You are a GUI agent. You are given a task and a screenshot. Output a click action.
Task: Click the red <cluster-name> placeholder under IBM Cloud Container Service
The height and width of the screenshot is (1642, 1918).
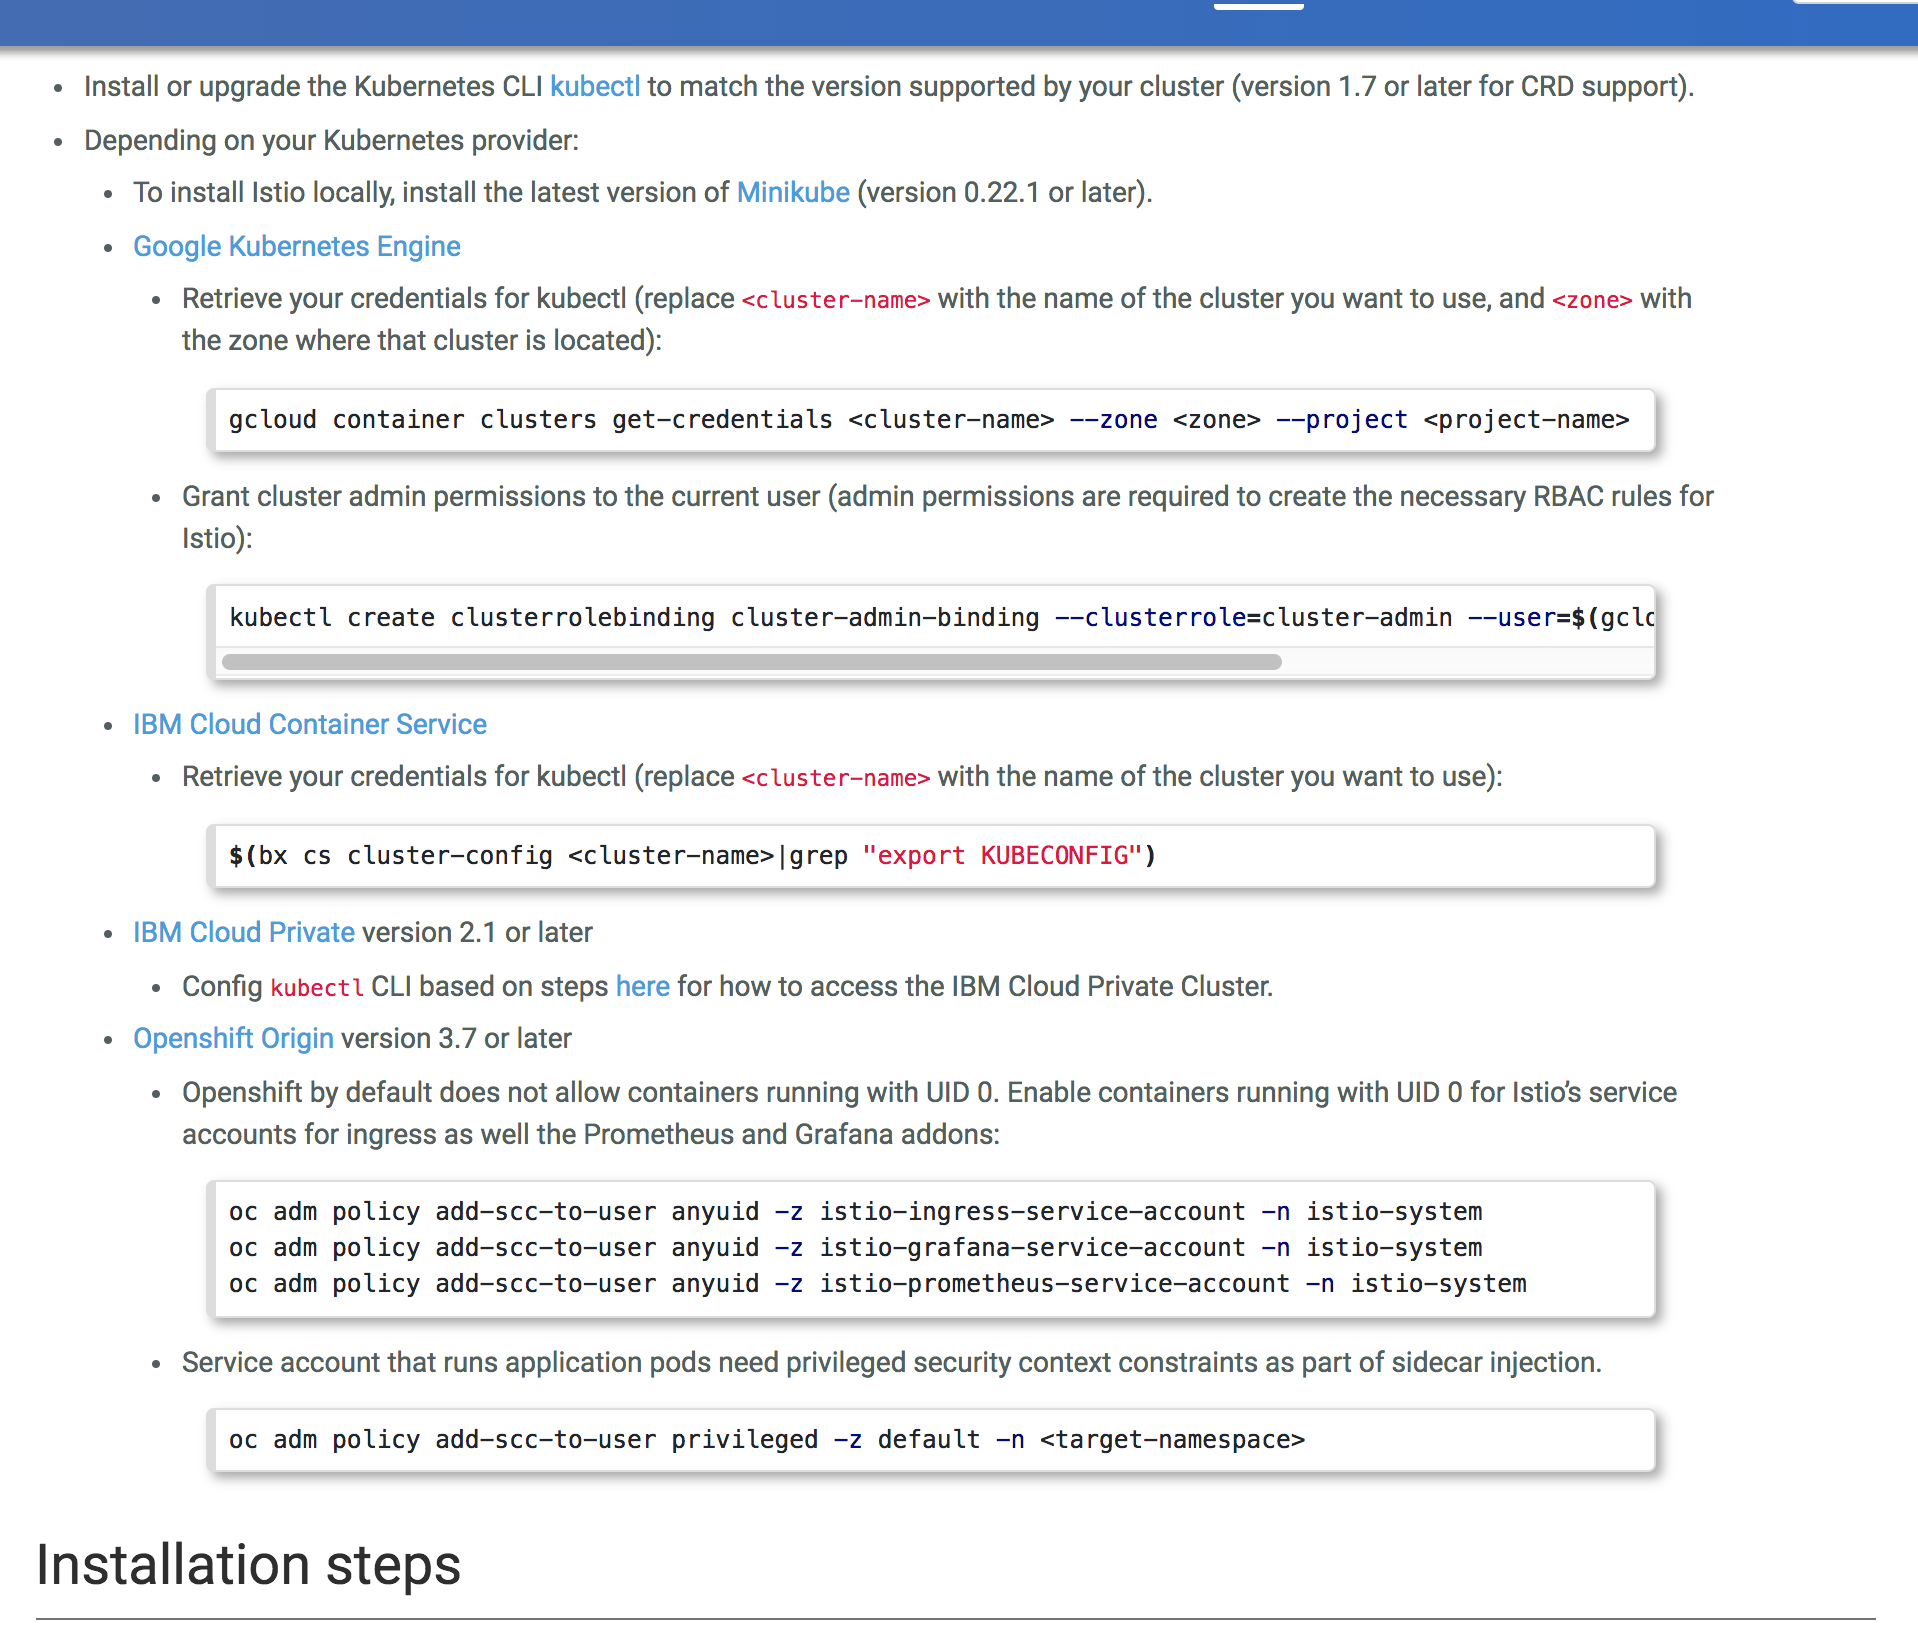[836, 778]
